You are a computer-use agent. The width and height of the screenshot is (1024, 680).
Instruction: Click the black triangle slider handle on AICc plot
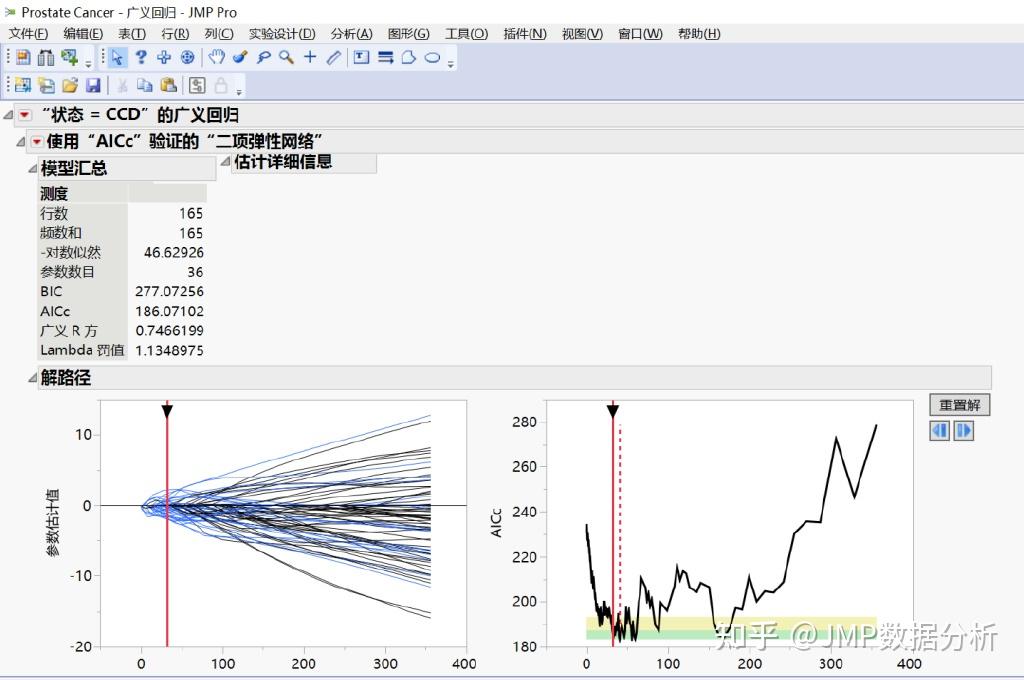coord(613,411)
